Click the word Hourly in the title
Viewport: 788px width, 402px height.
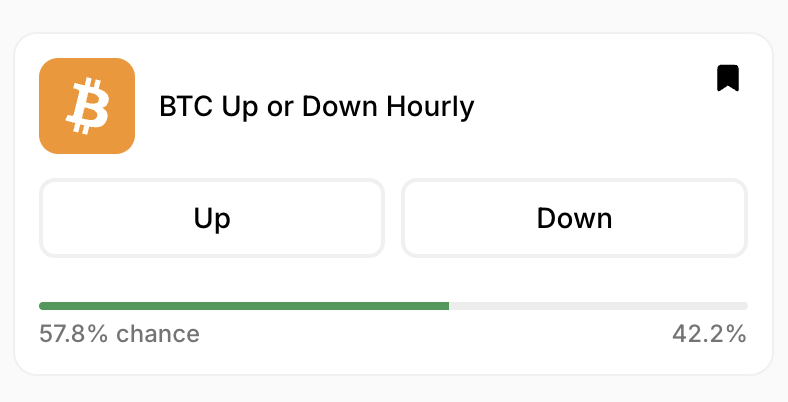[430, 107]
